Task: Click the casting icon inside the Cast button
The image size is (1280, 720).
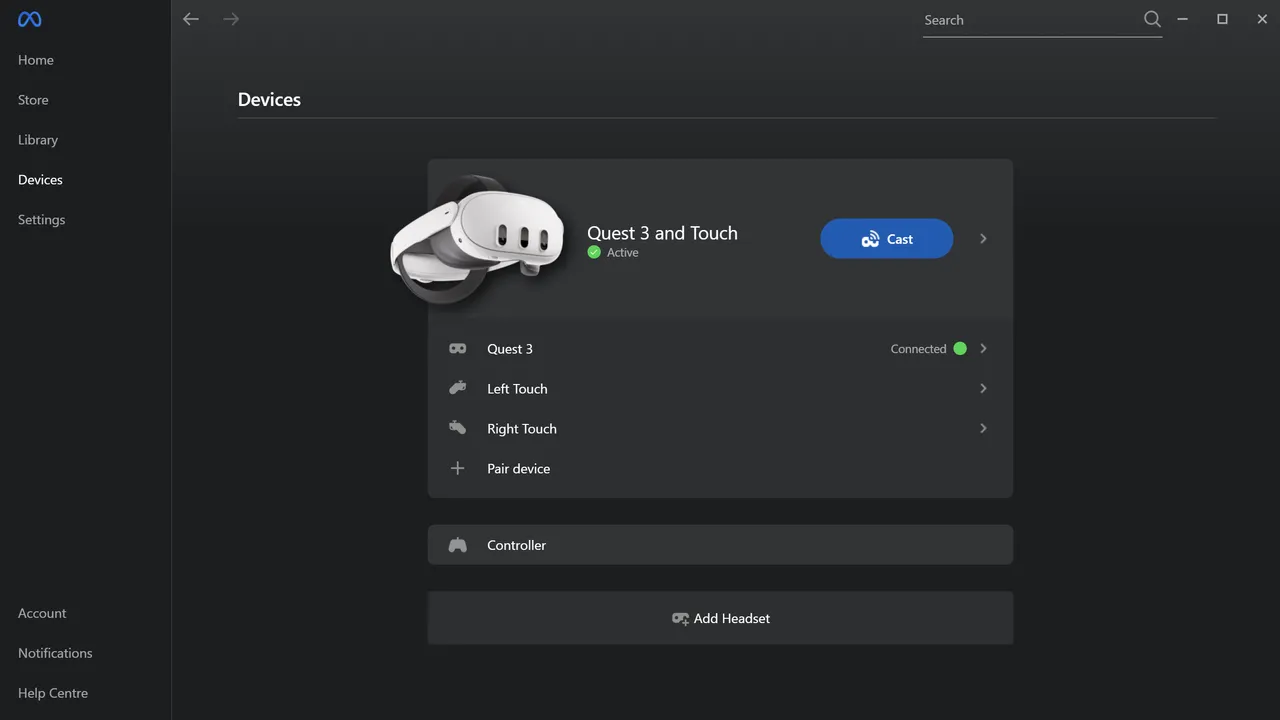Action: tap(868, 239)
